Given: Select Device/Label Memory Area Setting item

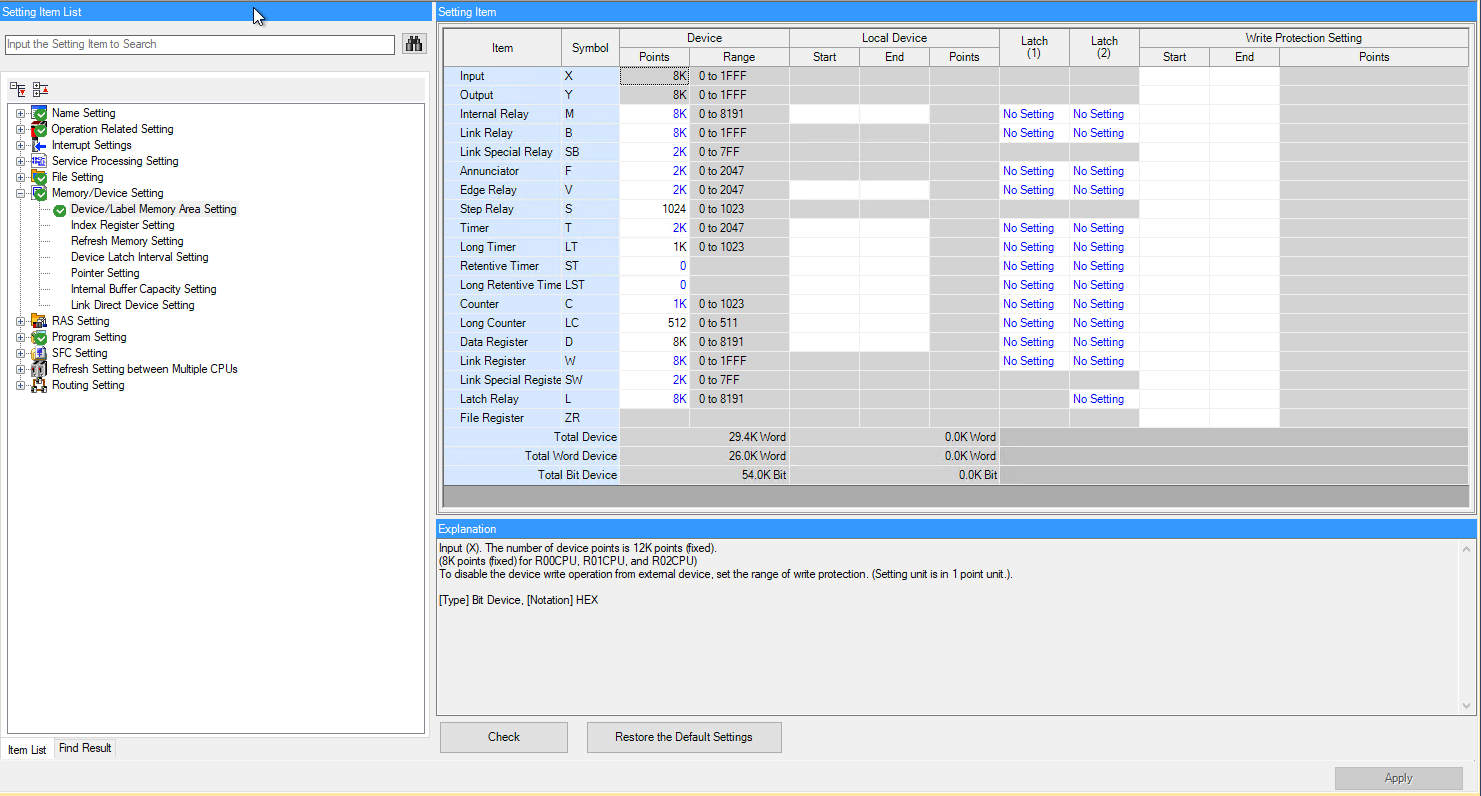Looking at the screenshot, I should point(154,209).
